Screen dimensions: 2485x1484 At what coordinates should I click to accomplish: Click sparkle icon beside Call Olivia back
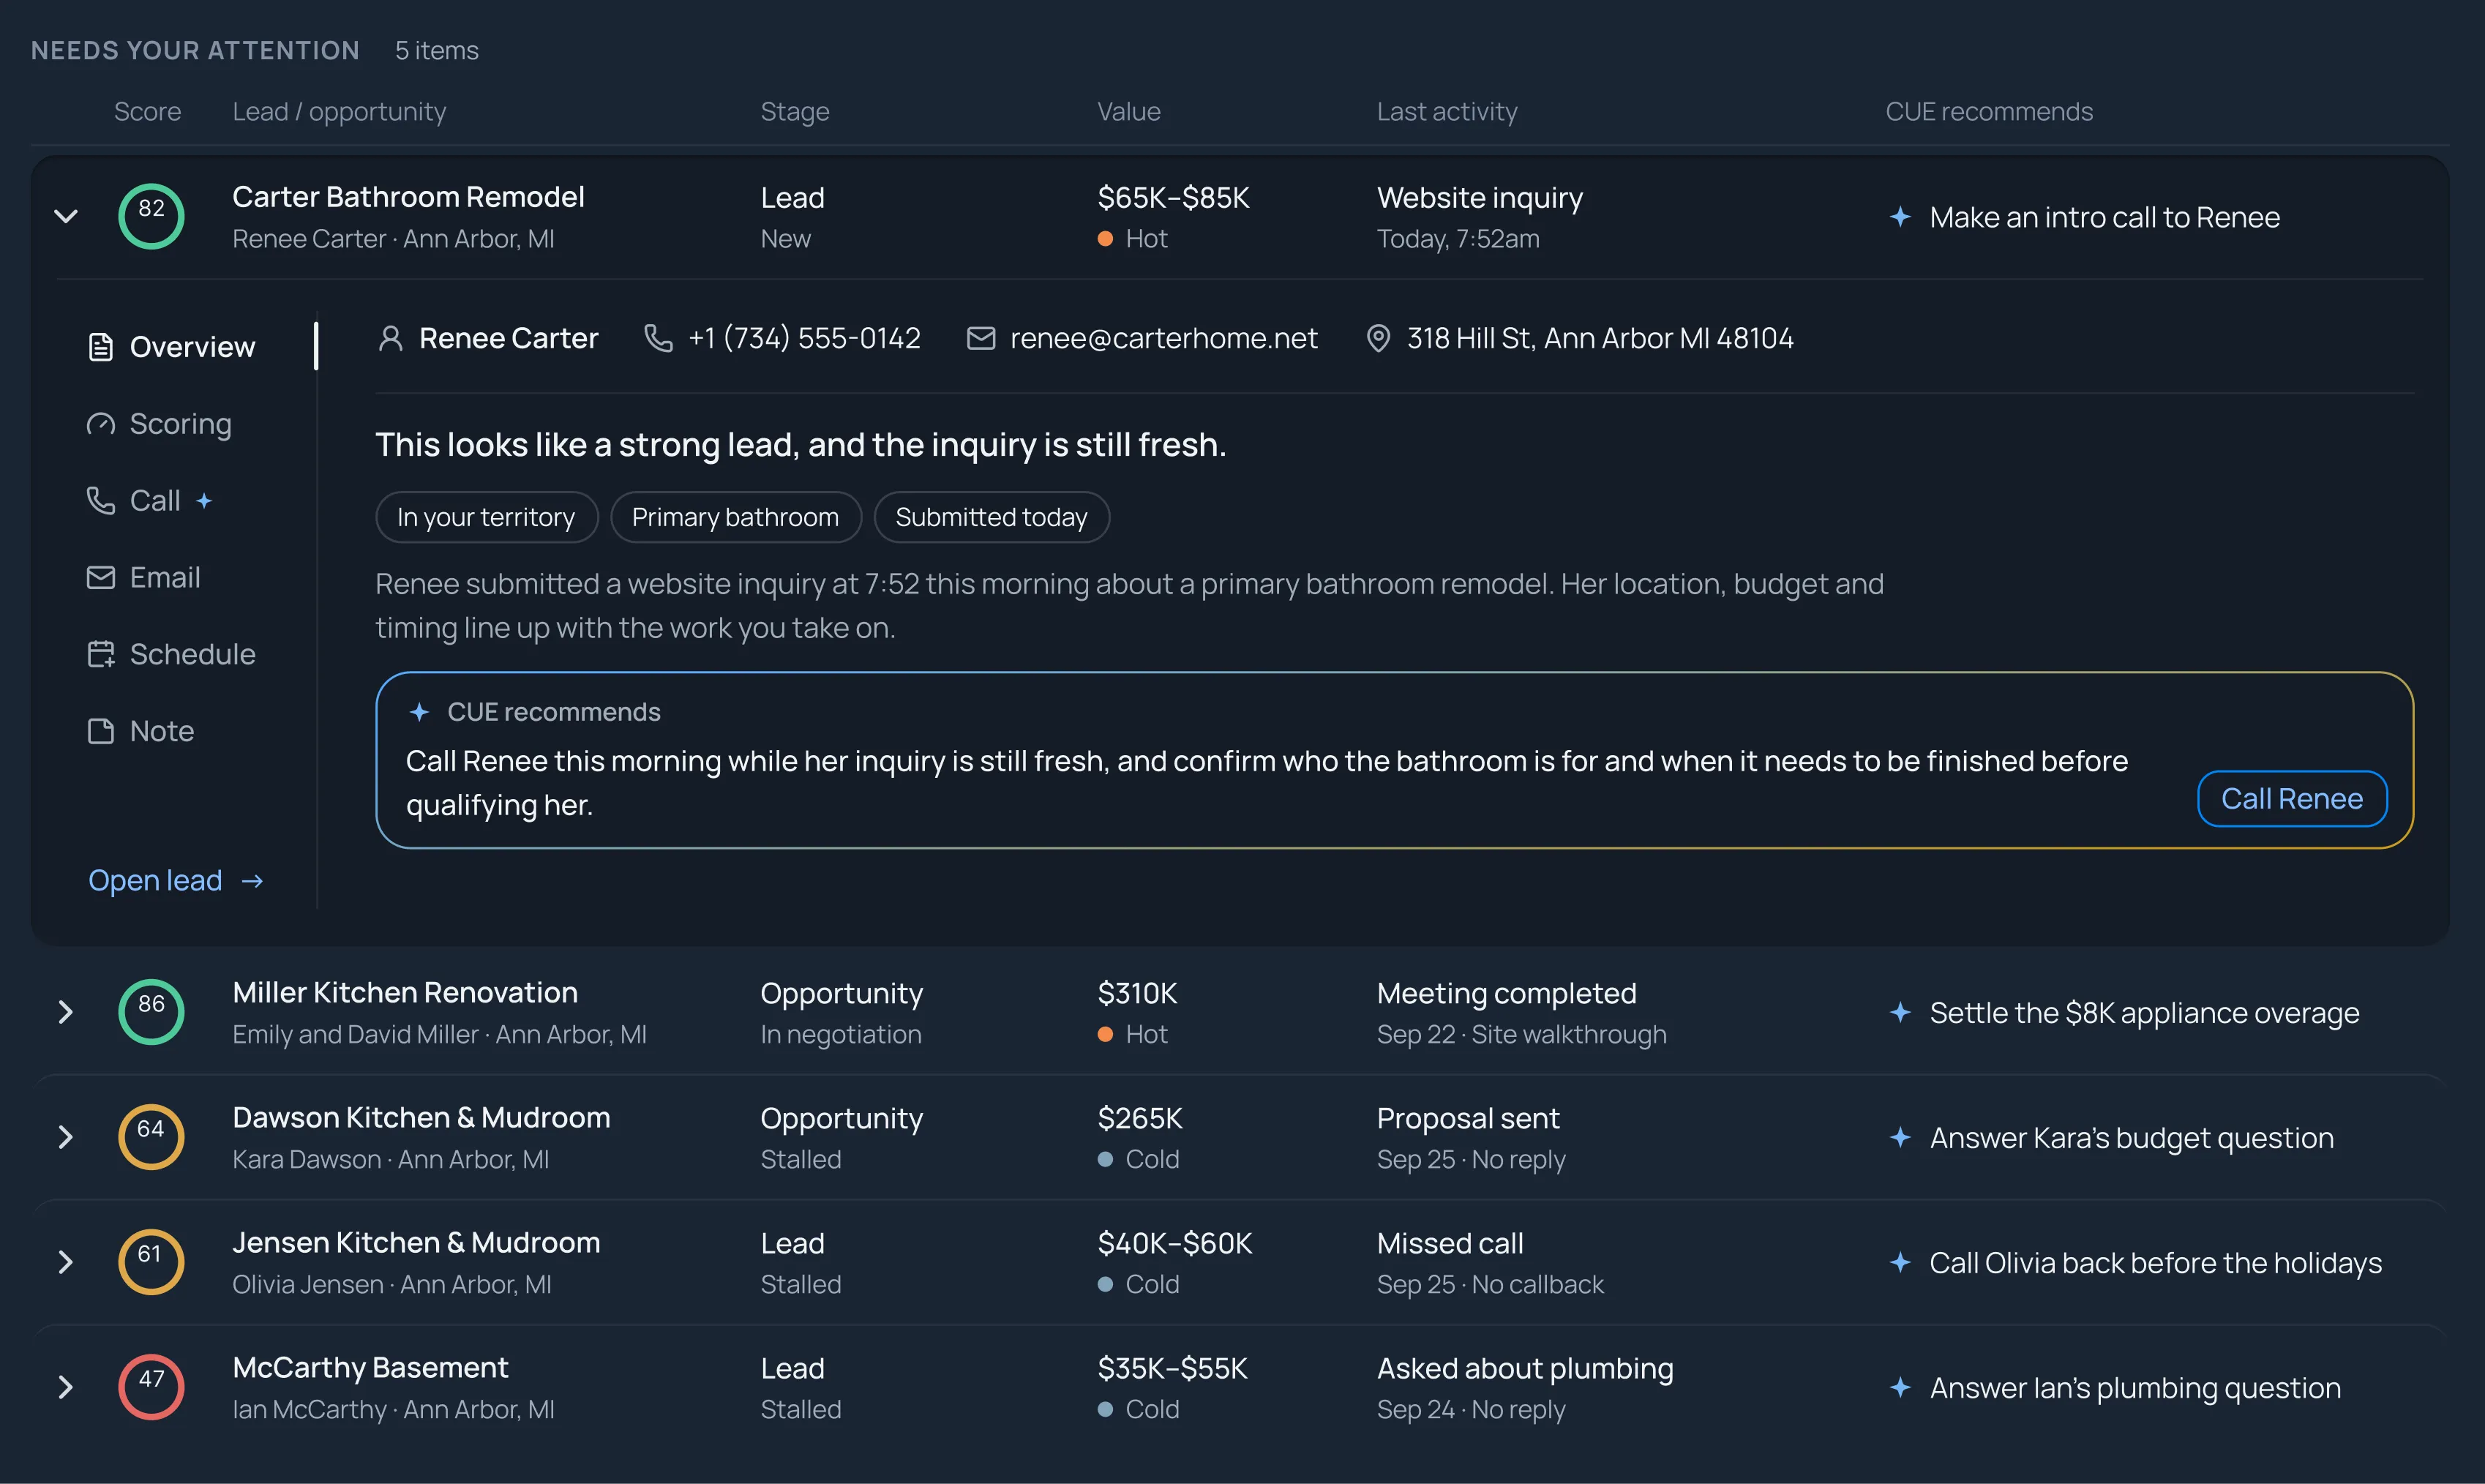pos(1901,1262)
